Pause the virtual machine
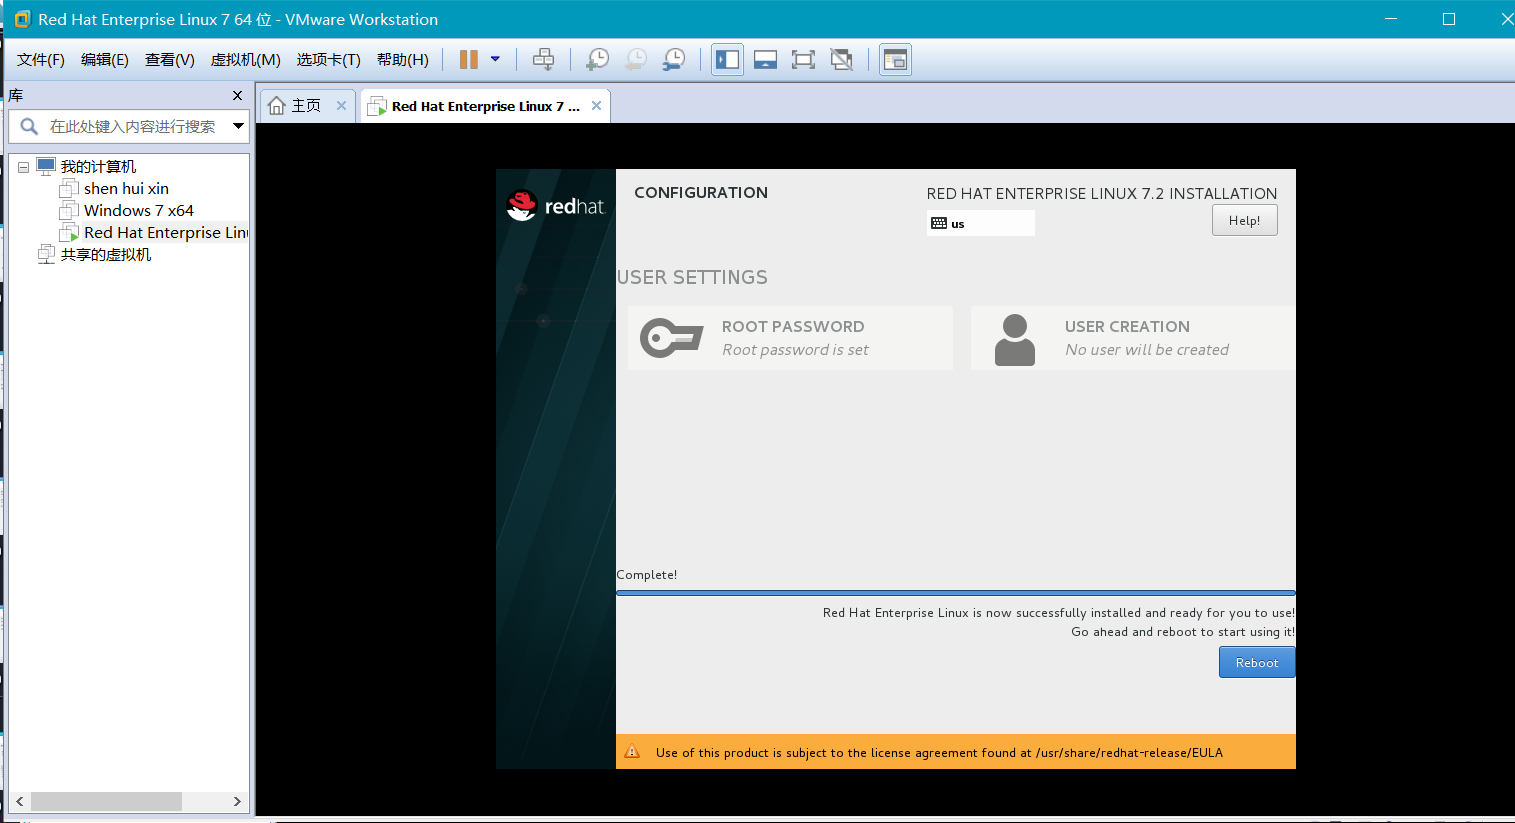1515x823 pixels. (x=468, y=60)
